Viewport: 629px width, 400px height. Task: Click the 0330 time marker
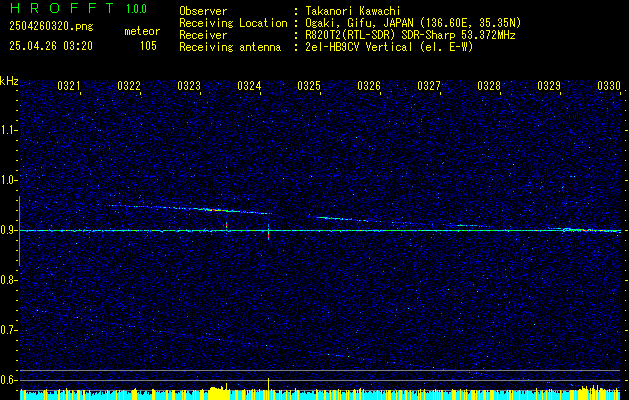(x=609, y=86)
